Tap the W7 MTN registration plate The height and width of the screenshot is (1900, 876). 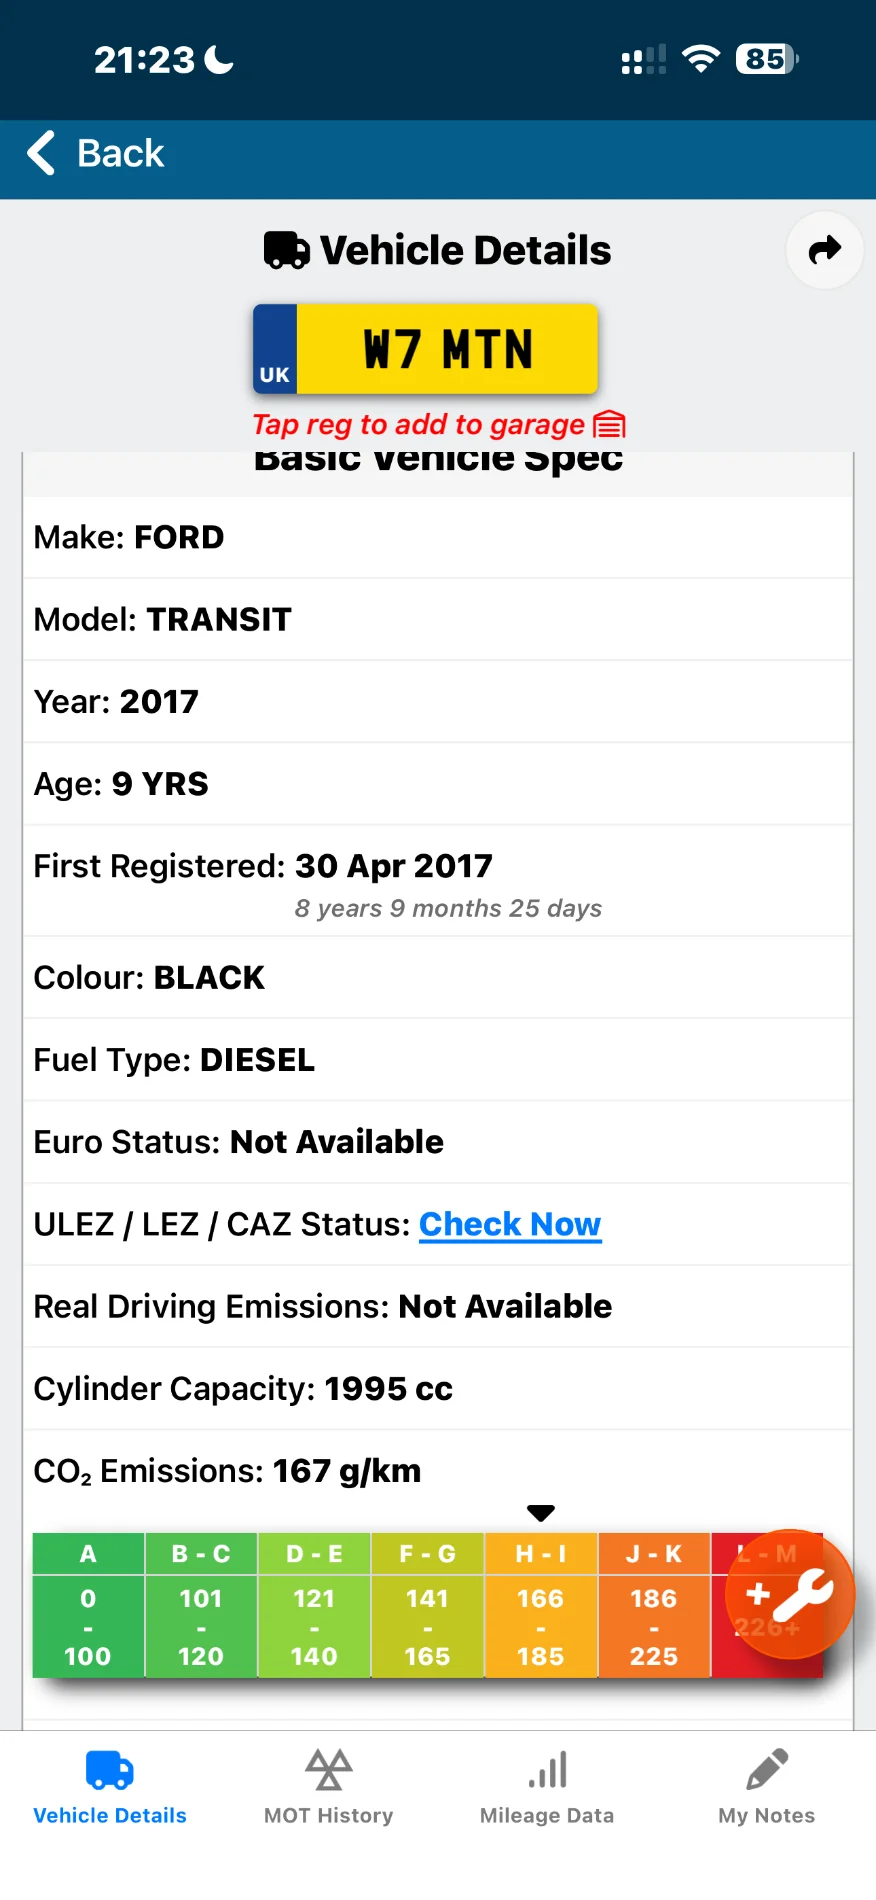click(x=425, y=349)
